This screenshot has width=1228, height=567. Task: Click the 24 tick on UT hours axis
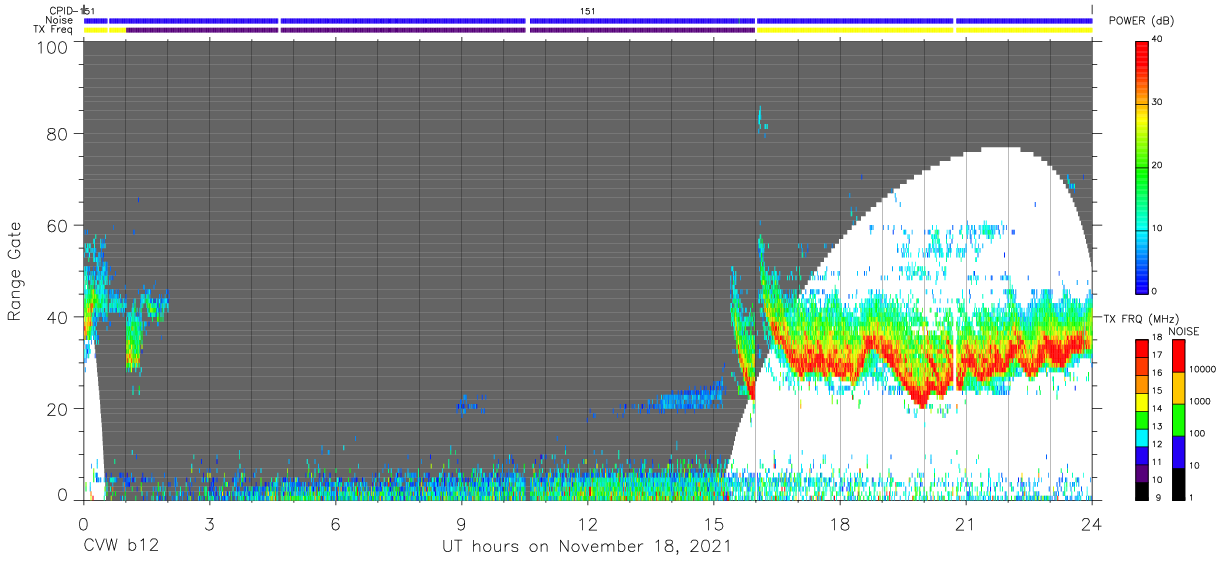point(1092,524)
